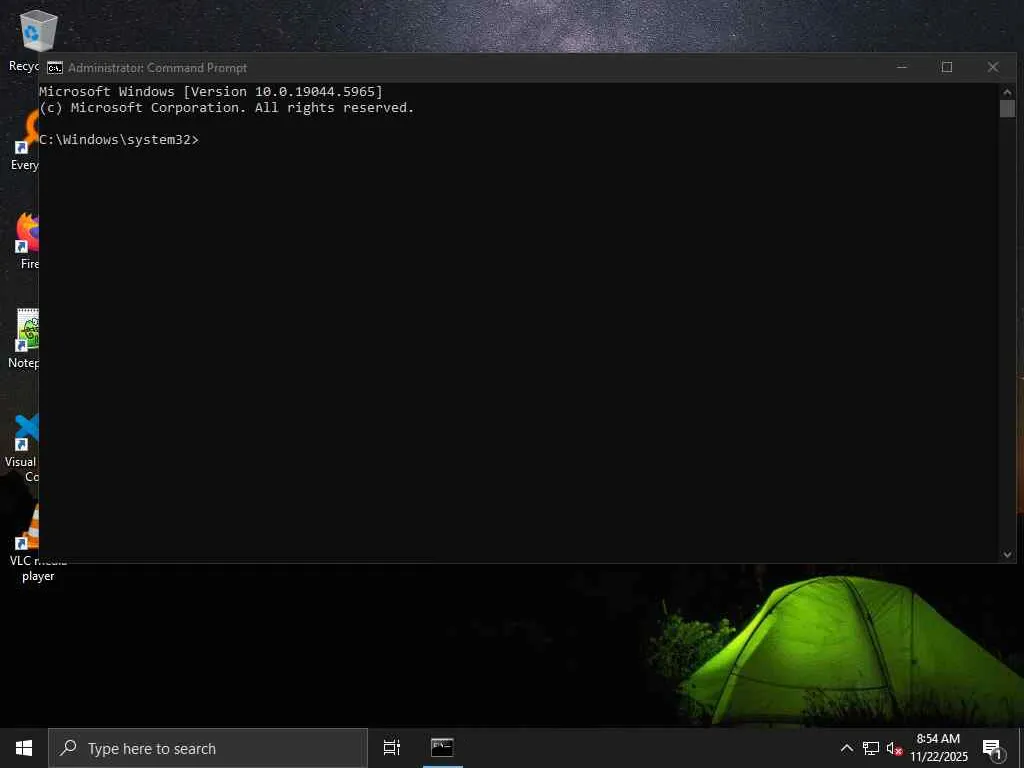Open the network status tray icon
The image size is (1024, 768).
pos(871,748)
